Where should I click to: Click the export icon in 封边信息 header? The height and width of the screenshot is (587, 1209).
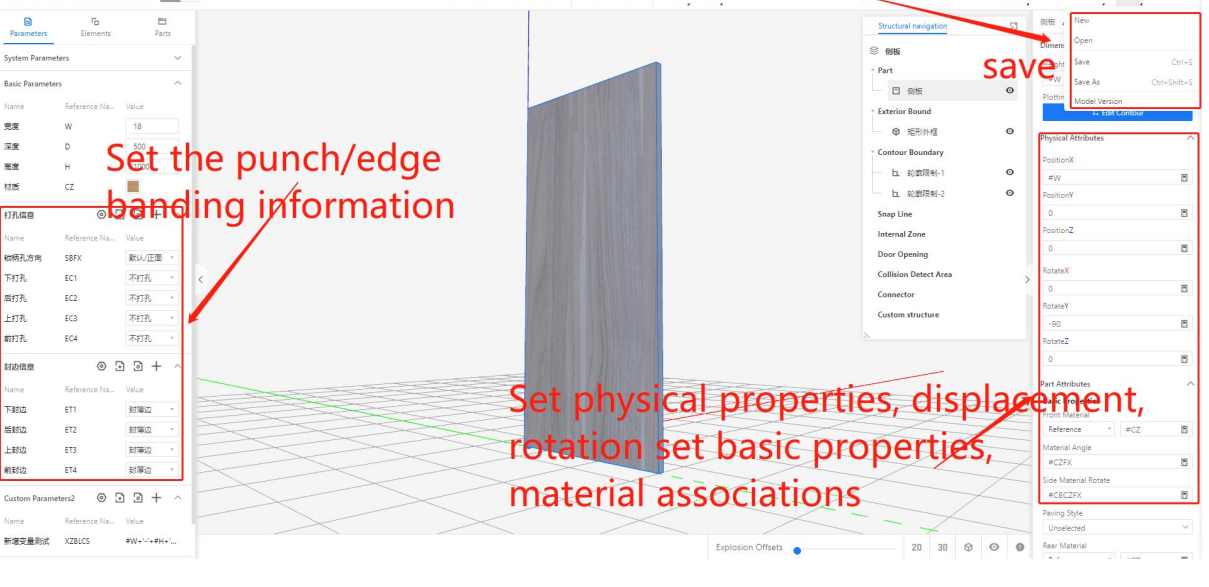(138, 367)
